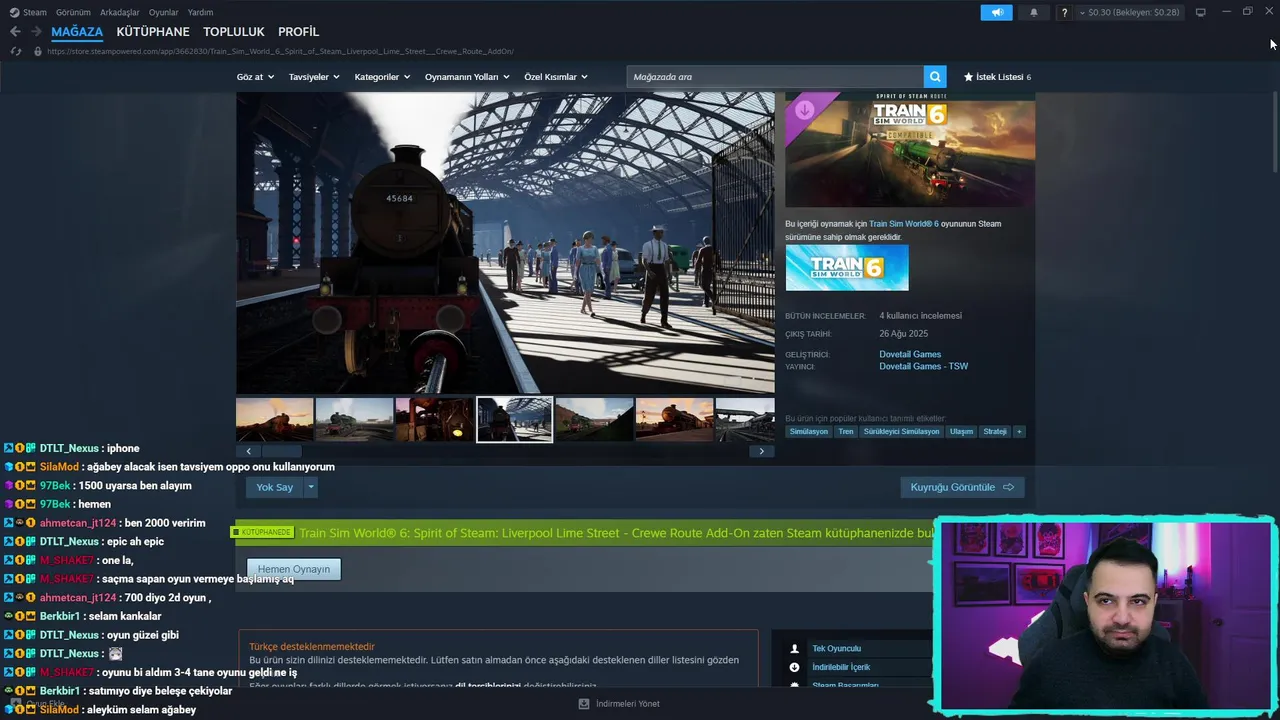Viewport: 1280px width, 720px height.
Task: Open the Dovetail Games - TSW publisher link
Action: (923, 366)
